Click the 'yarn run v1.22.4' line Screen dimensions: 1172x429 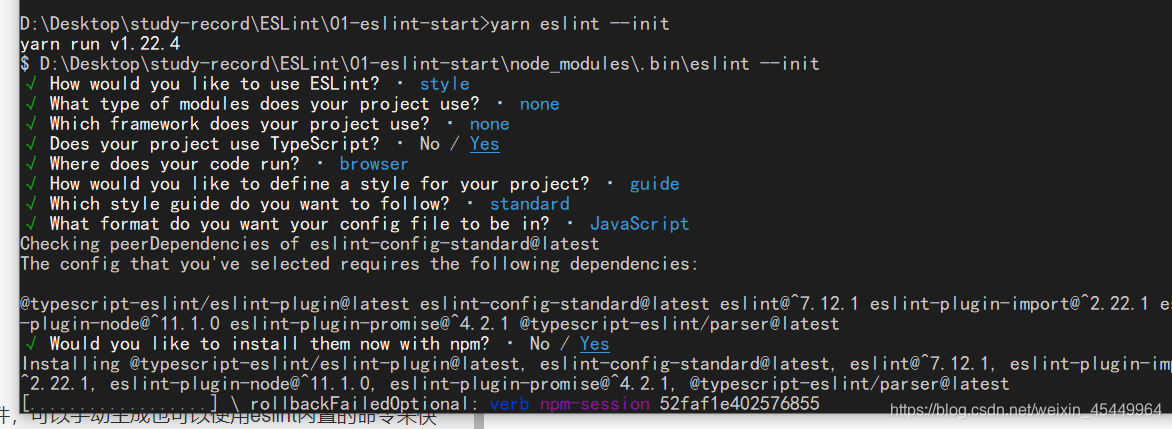100,44
